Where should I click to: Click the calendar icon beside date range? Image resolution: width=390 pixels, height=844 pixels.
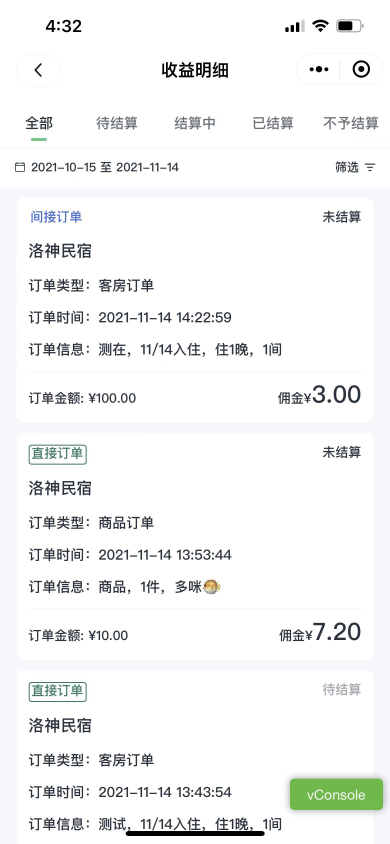tap(20, 167)
